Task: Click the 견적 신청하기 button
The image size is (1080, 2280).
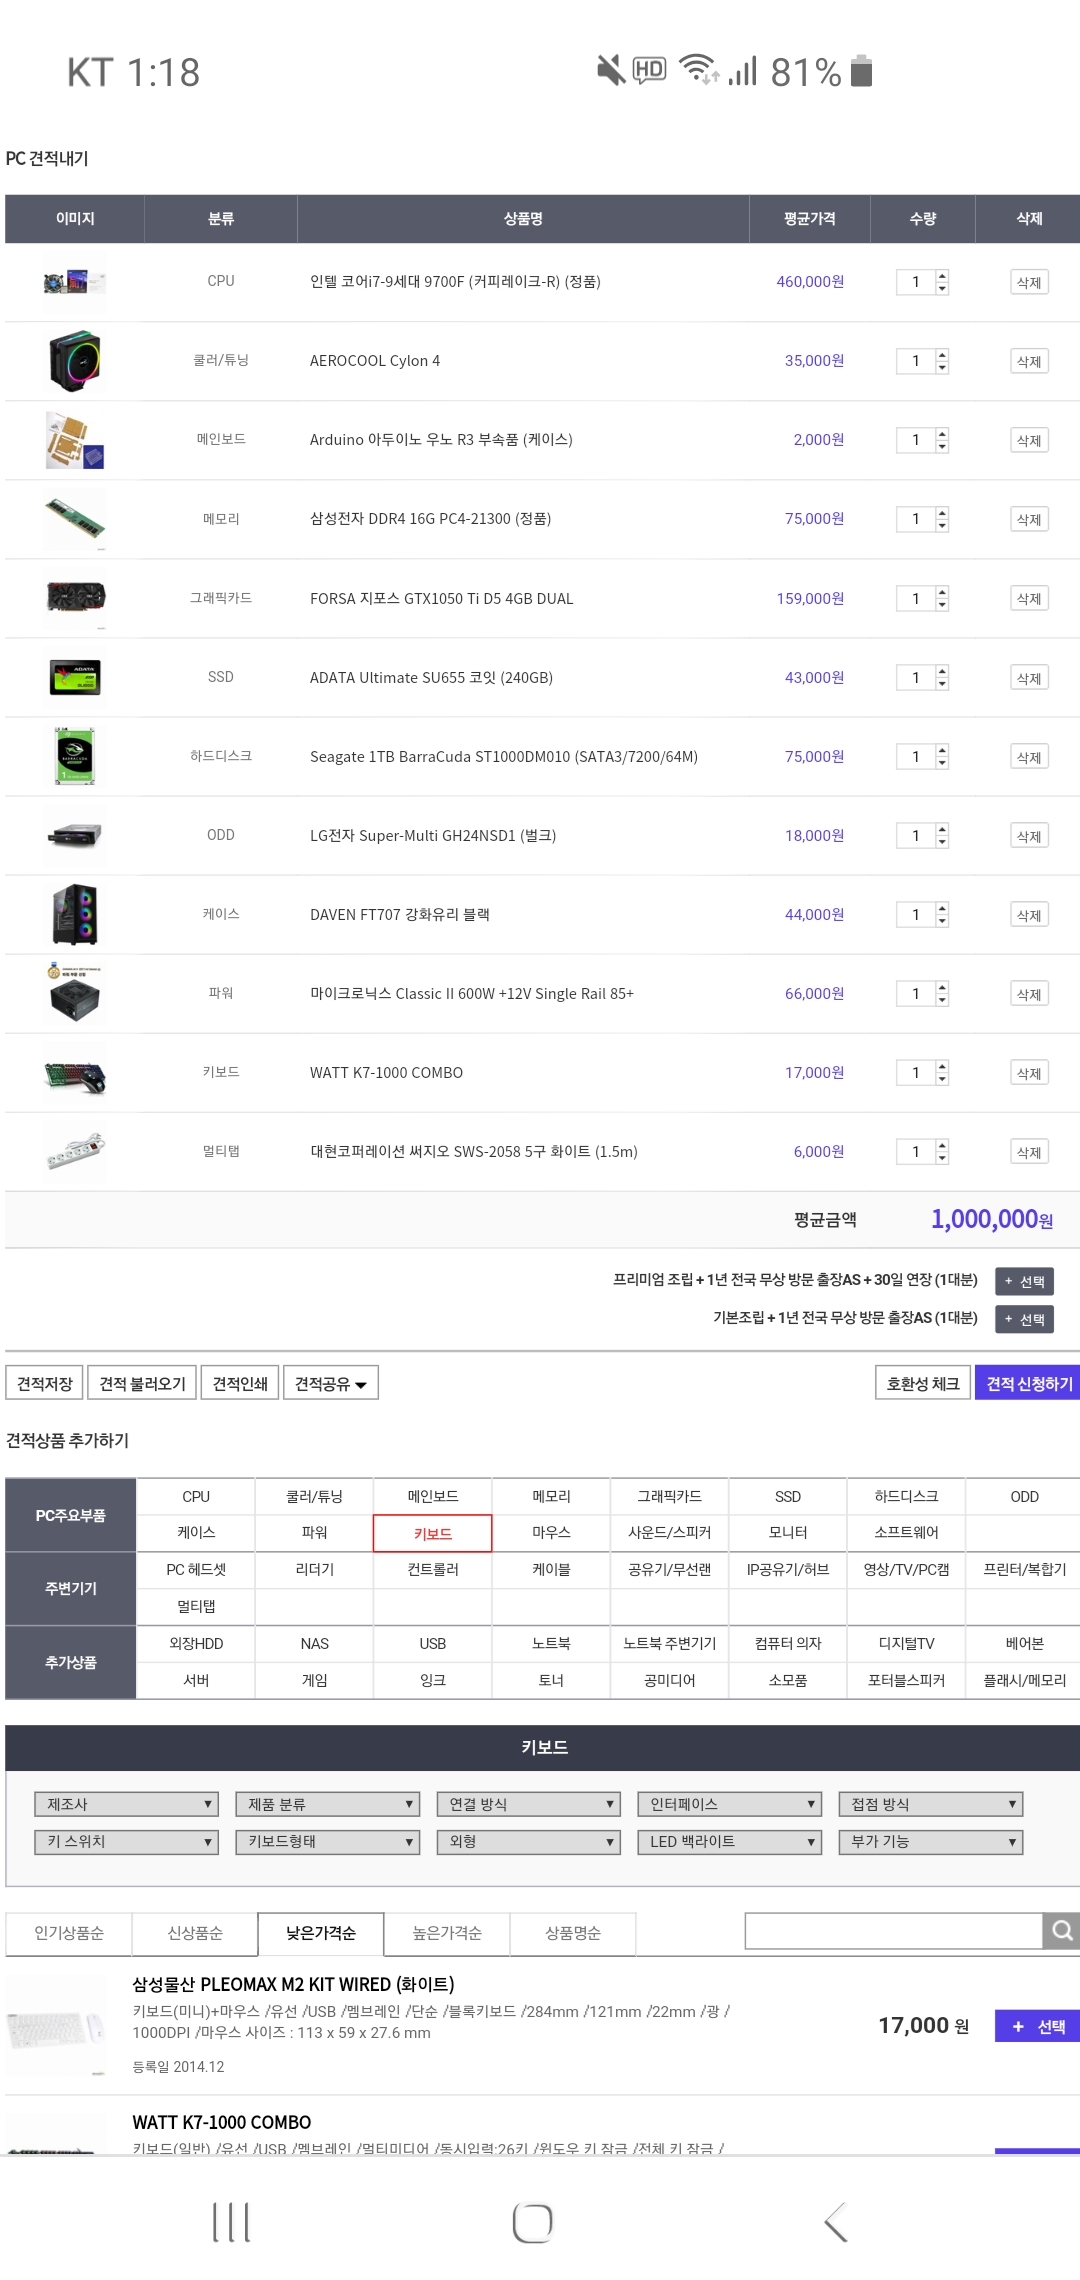Action: pyautogui.click(x=1028, y=1383)
